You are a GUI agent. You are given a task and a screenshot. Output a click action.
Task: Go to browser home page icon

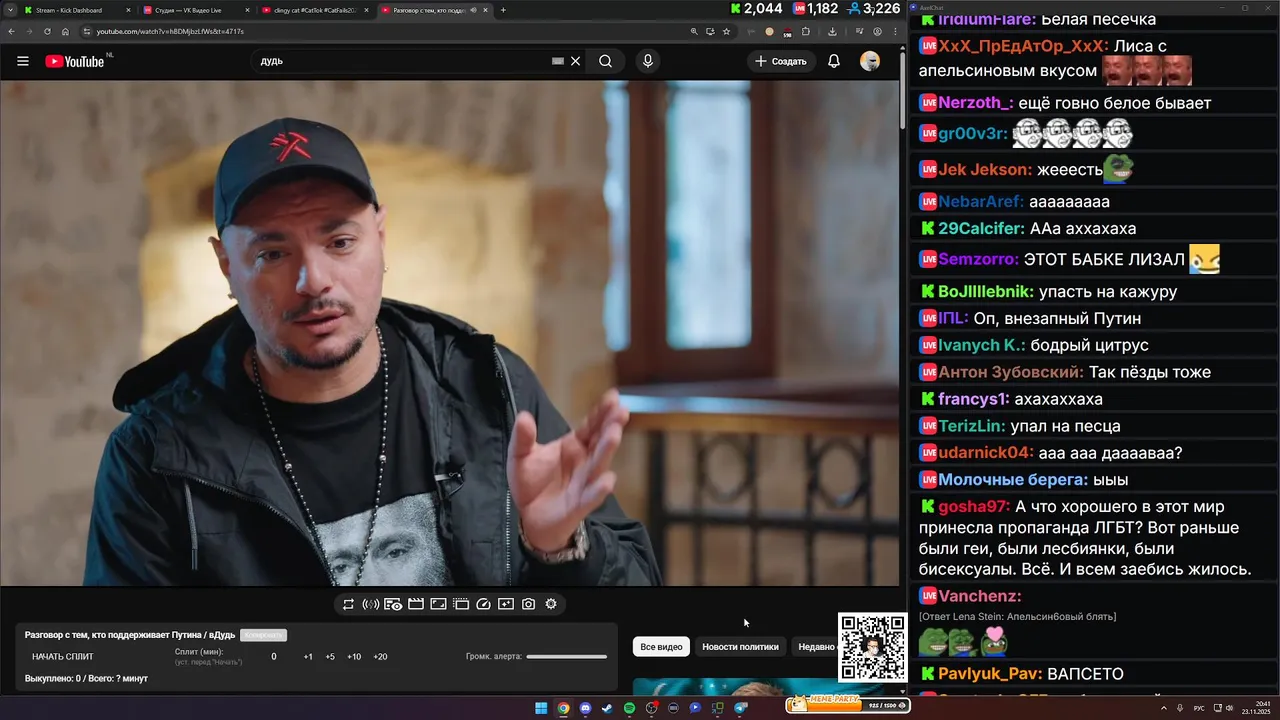pos(65,31)
